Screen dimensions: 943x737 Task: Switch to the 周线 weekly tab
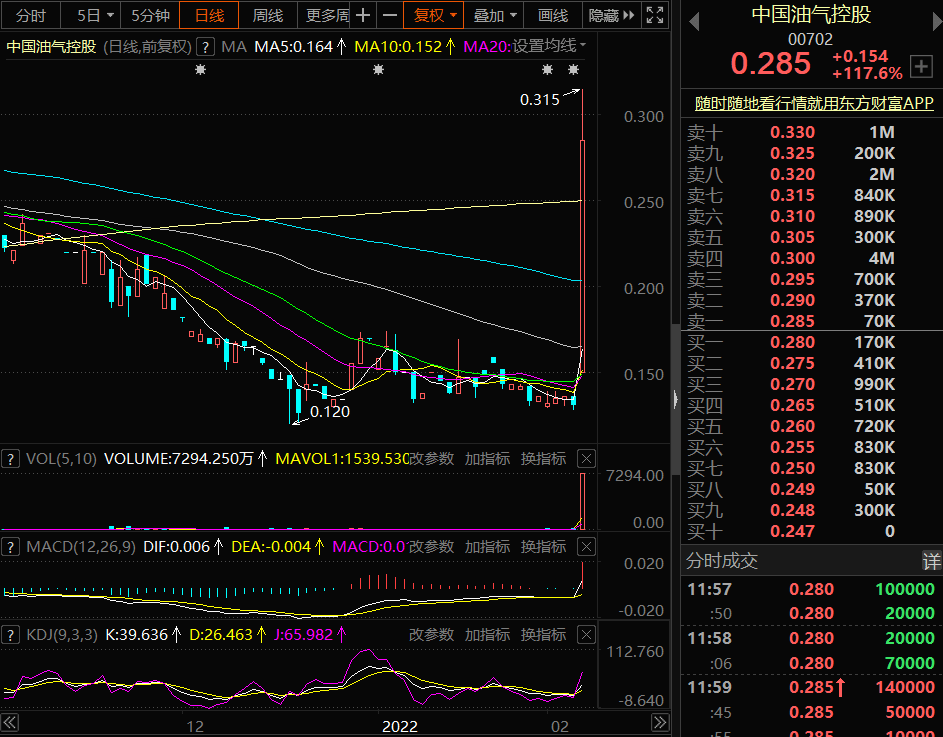point(267,15)
